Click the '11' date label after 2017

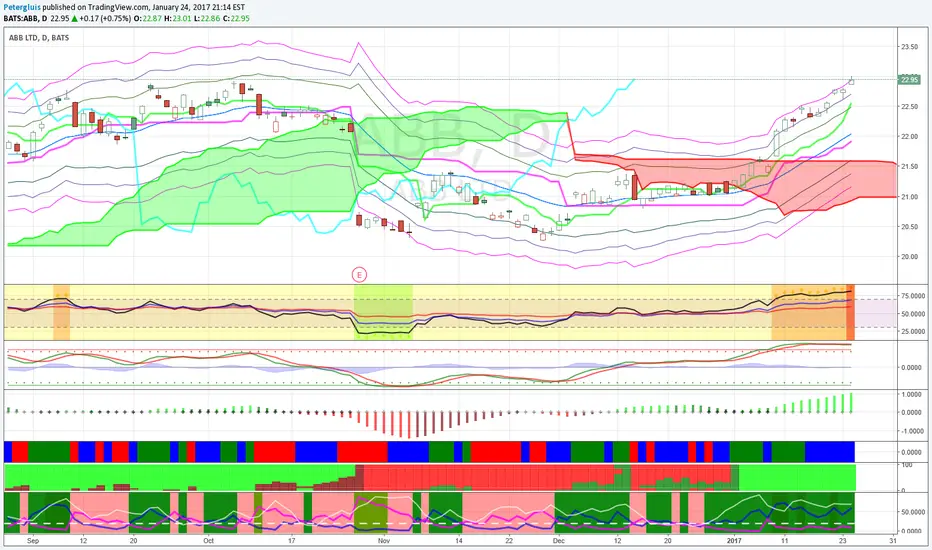click(785, 541)
